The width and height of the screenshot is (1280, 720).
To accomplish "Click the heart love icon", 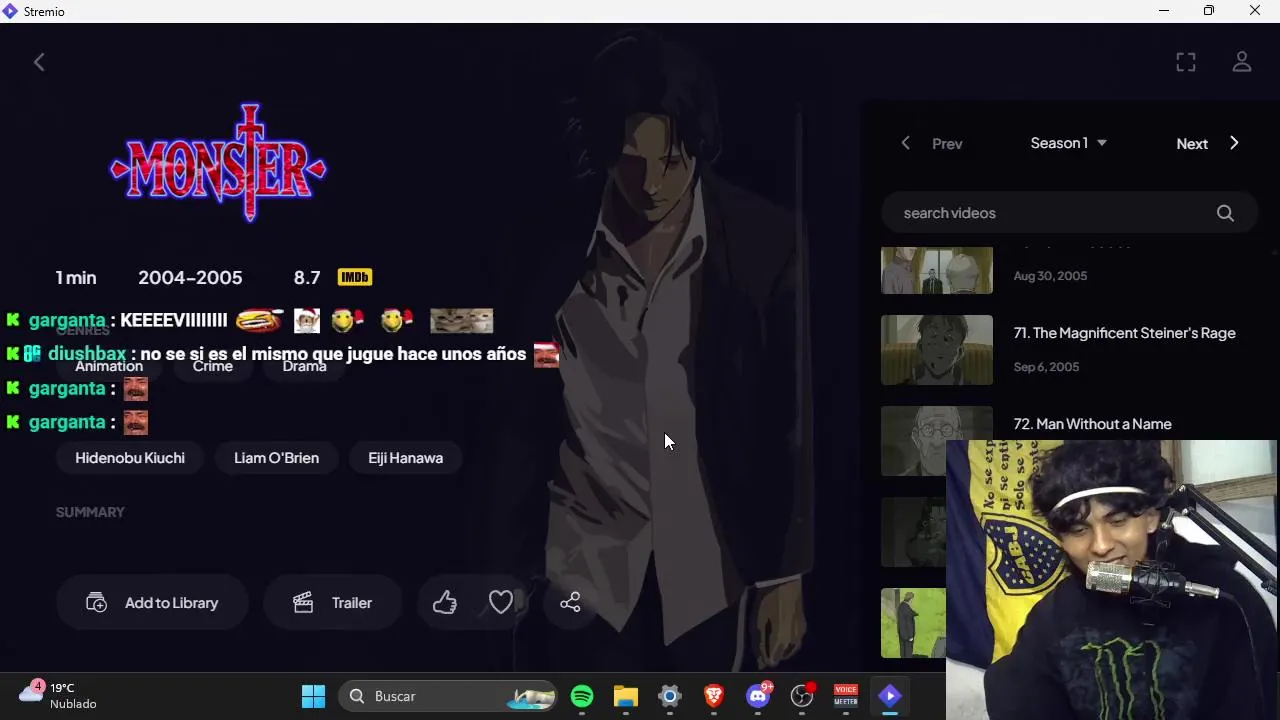I will [501, 602].
